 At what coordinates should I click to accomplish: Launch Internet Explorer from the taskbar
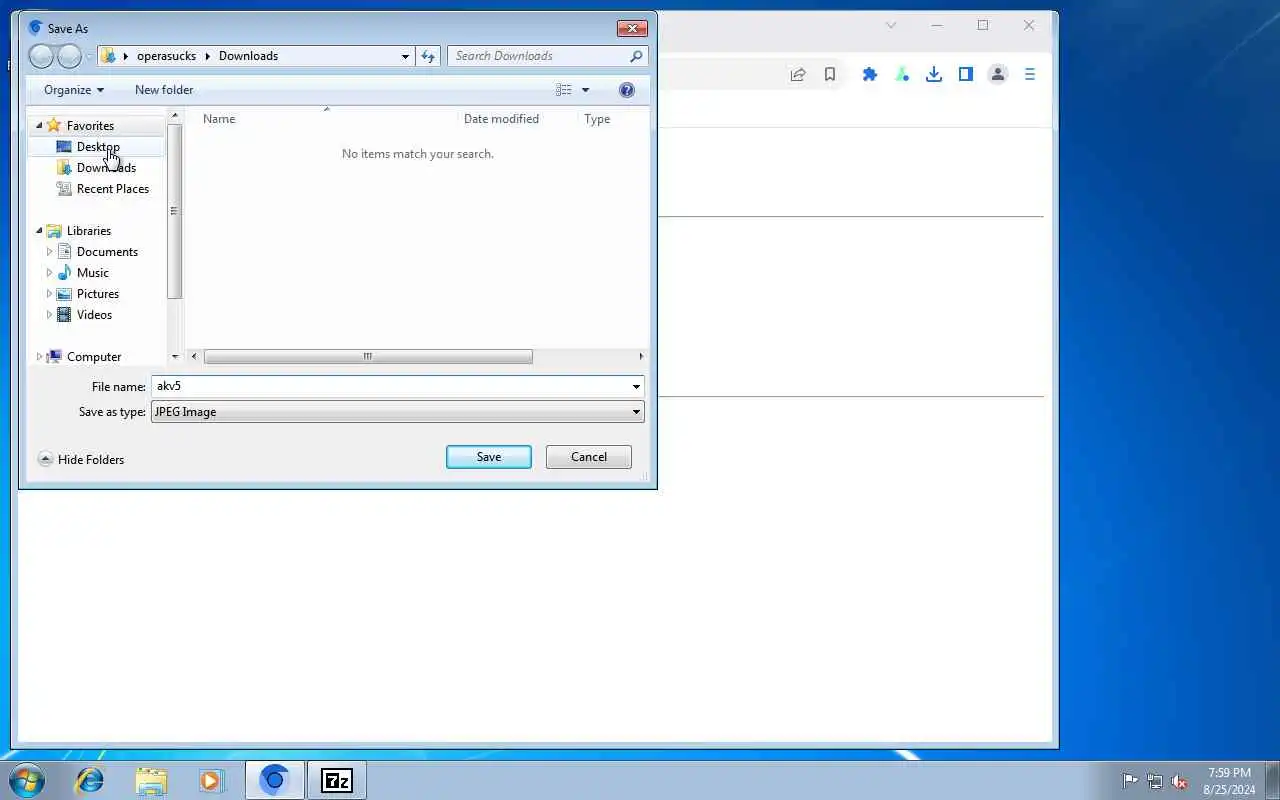90,780
